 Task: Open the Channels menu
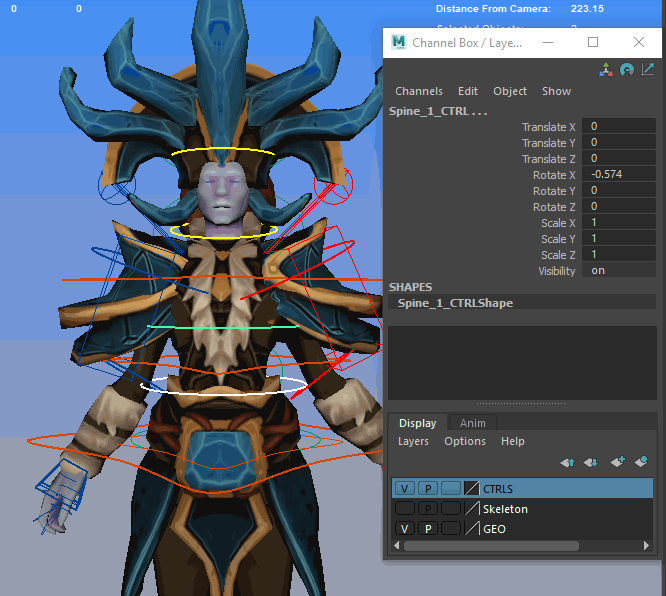click(419, 91)
